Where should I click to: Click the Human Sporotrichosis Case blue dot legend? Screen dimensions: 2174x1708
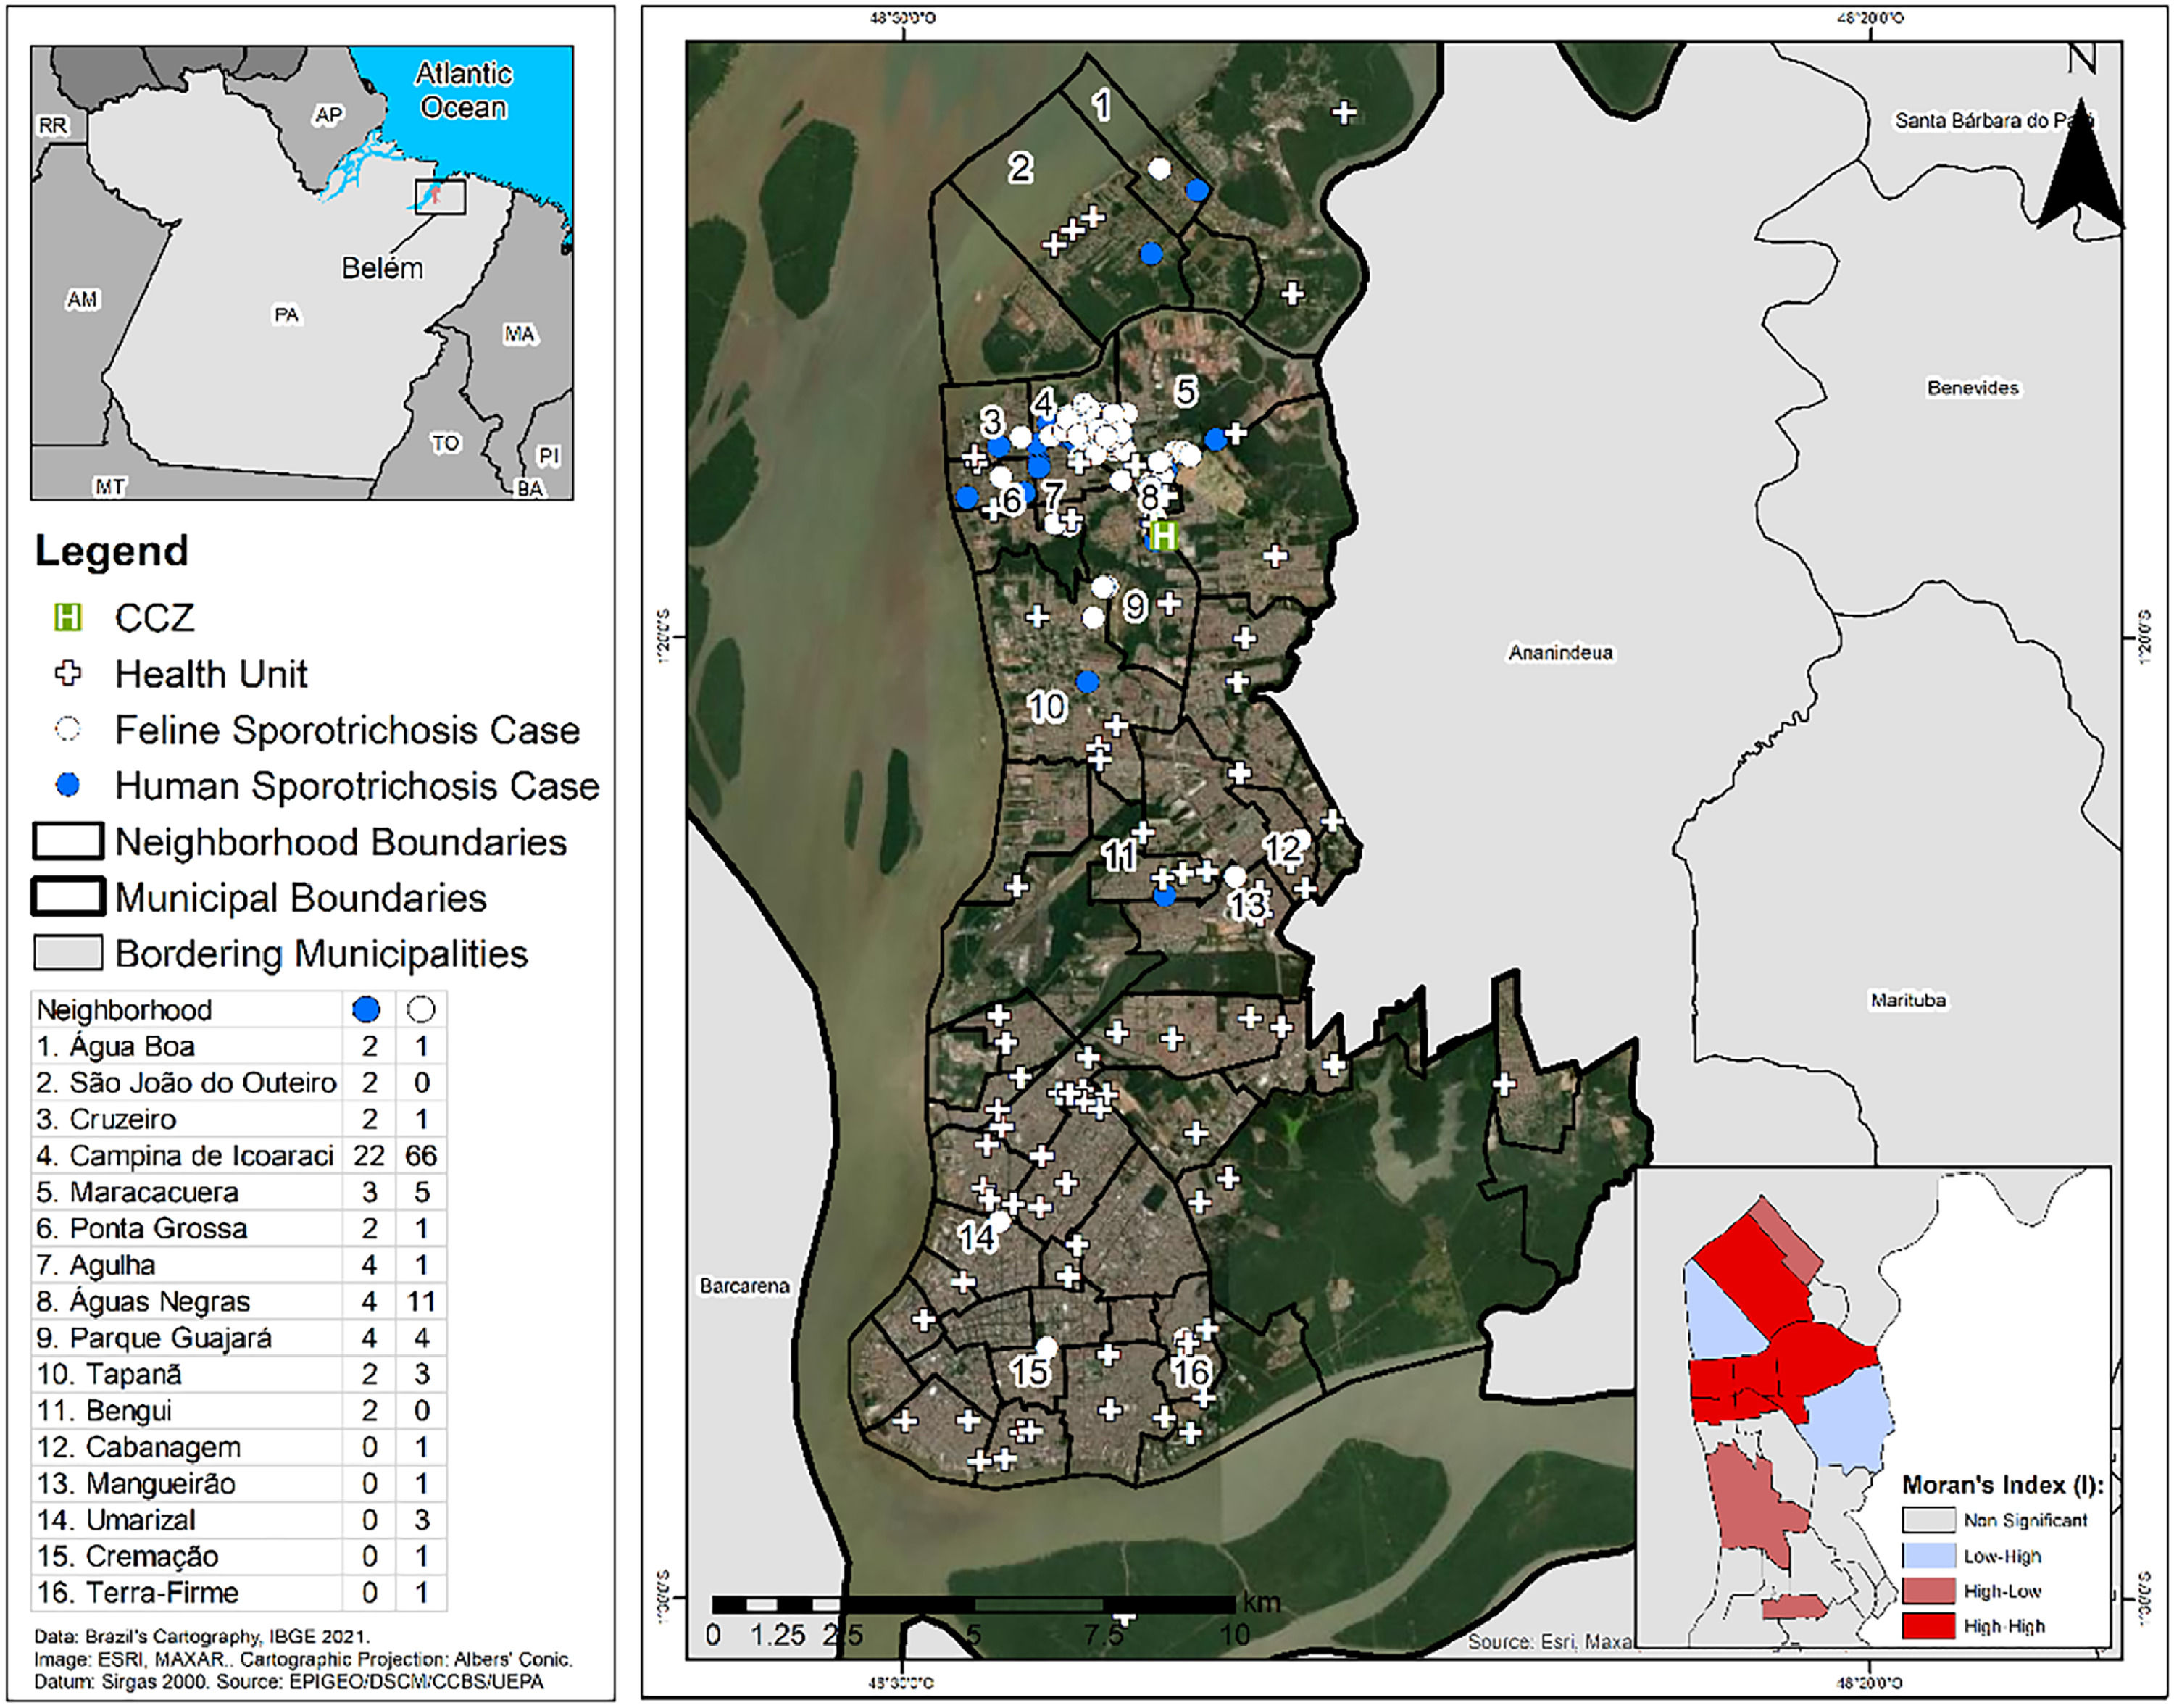tap(67, 786)
